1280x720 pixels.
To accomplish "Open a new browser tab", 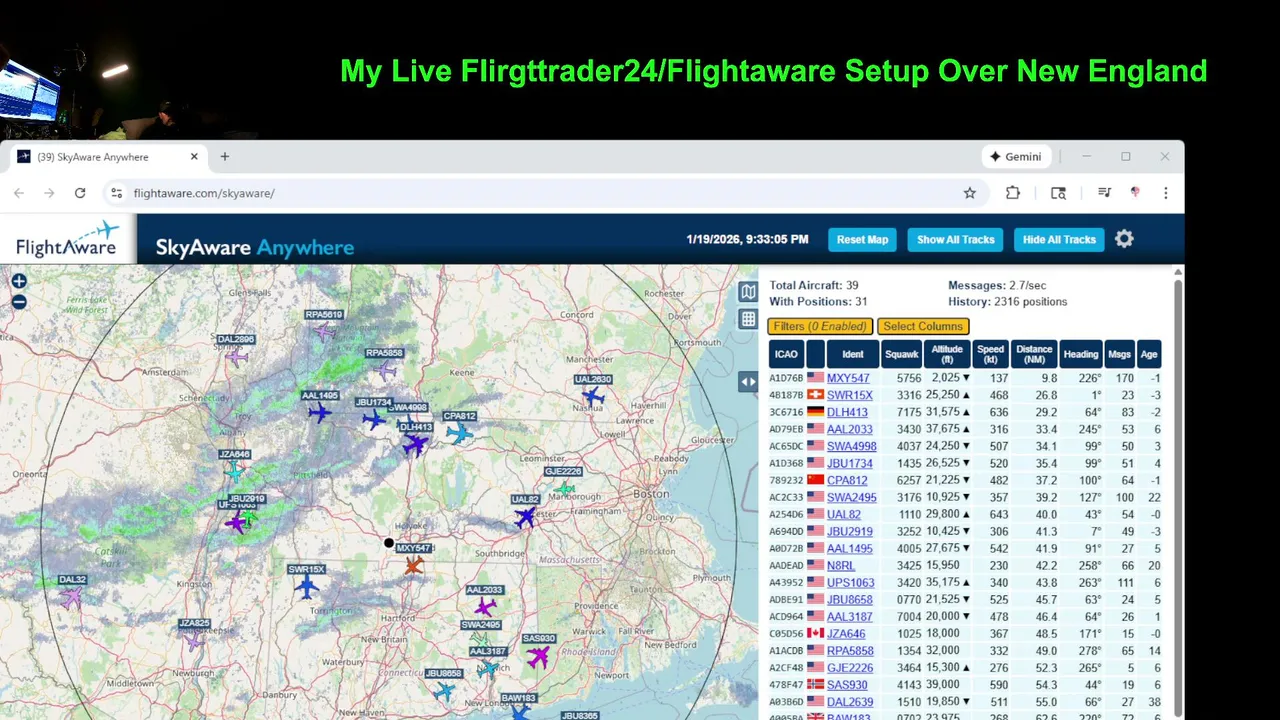I will (225, 157).
